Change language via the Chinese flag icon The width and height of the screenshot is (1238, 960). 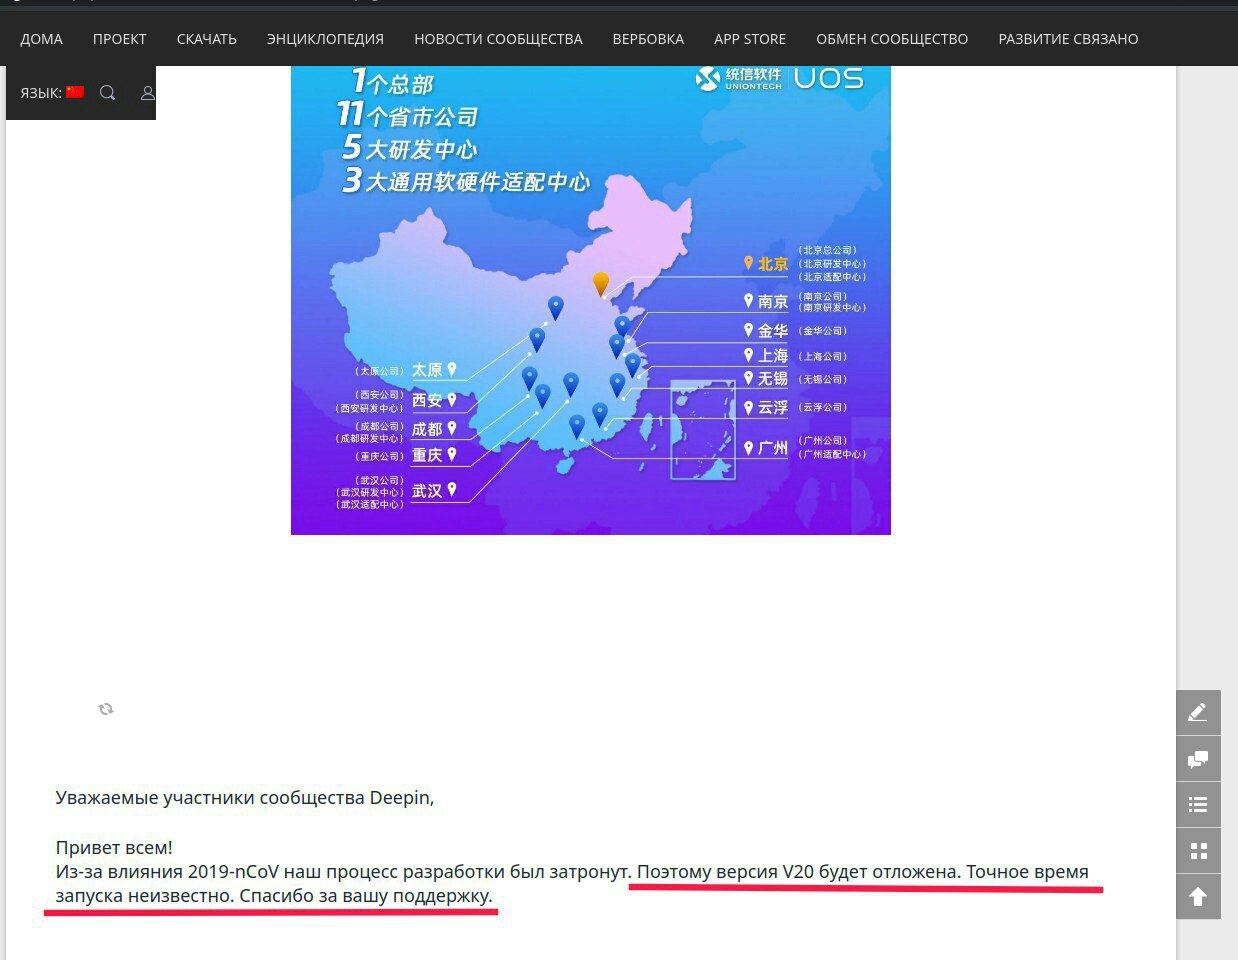[75, 92]
